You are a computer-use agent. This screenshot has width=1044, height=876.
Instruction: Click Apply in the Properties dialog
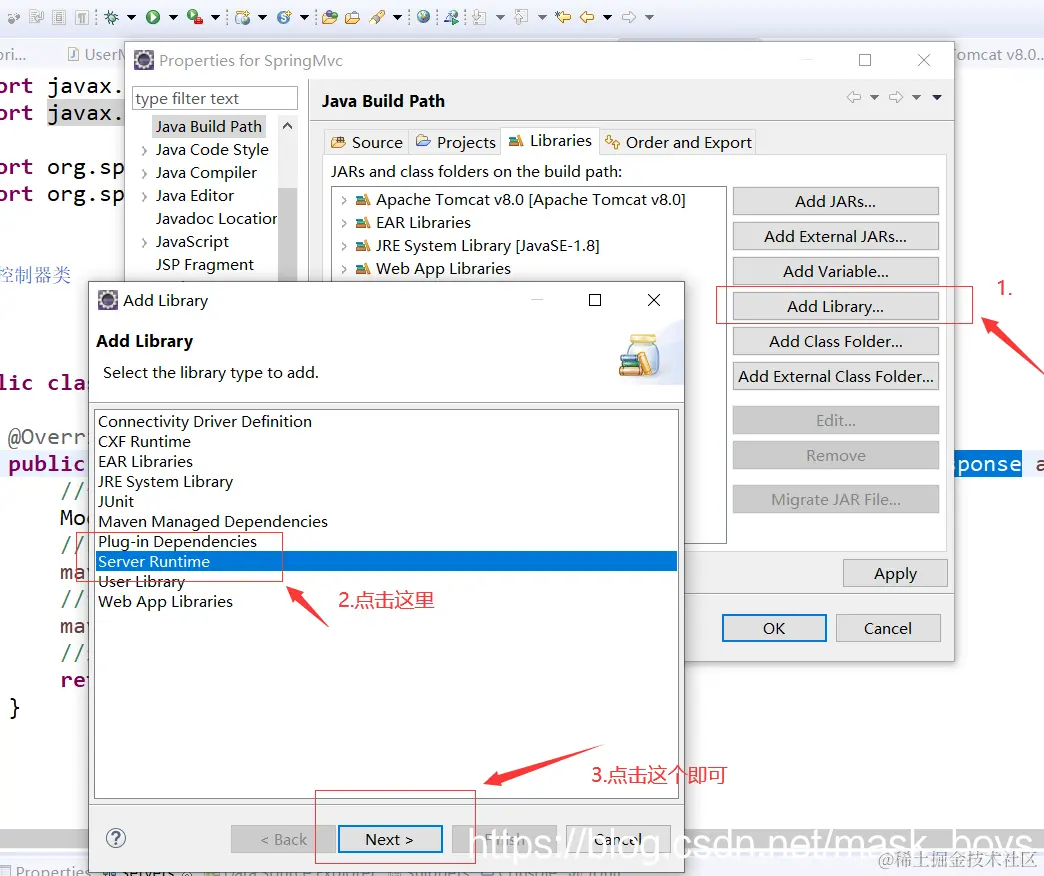(x=895, y=573)
